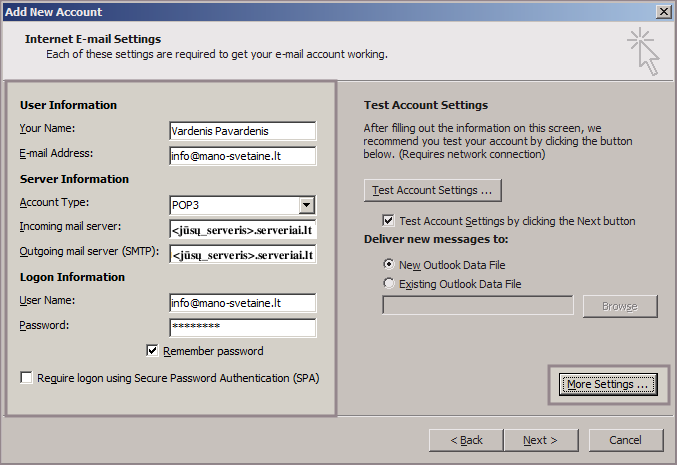Select the Incoming mail server field
677x465 pixels.
coord(242,230)
